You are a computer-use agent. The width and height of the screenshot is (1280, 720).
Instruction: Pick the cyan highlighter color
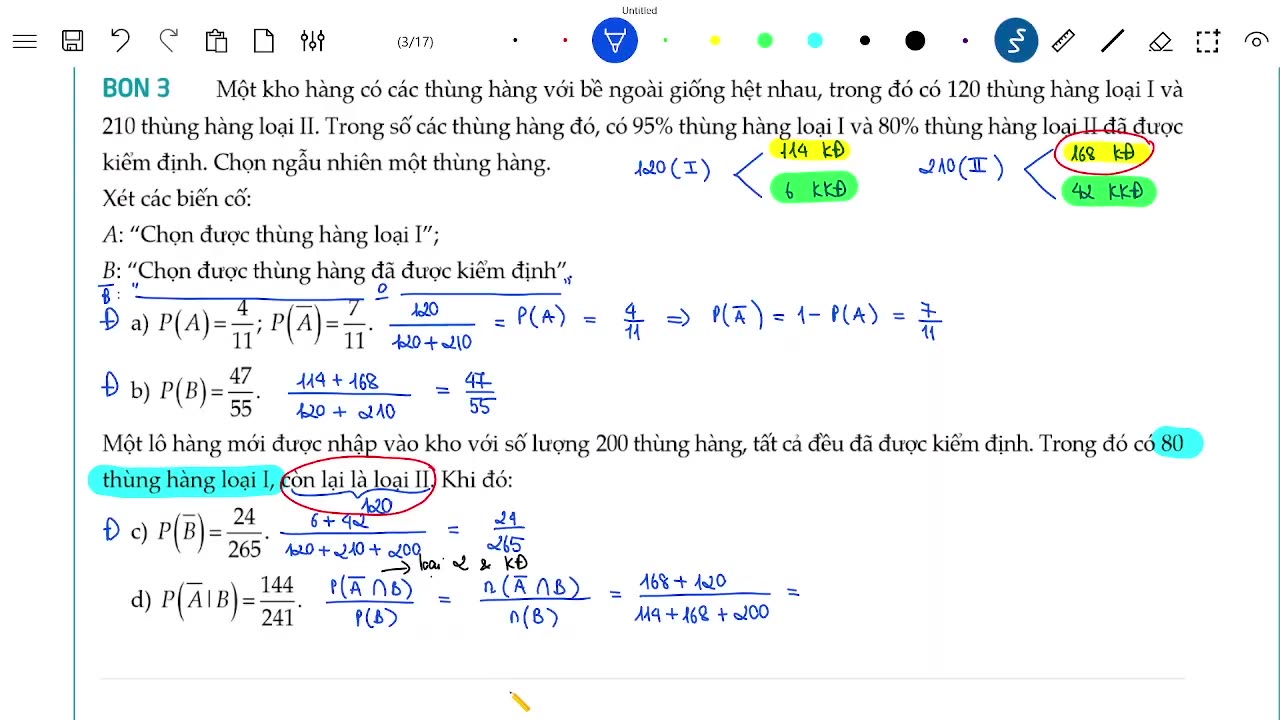815,41
